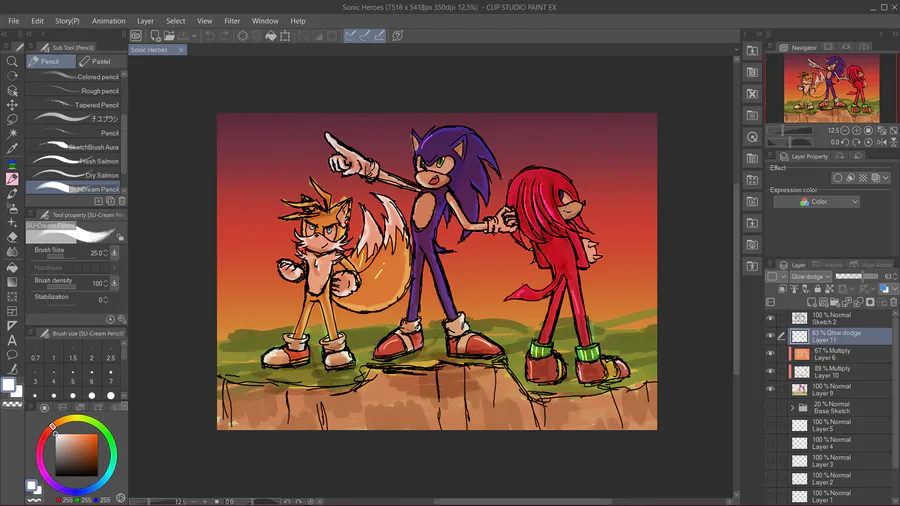Click the Open file folder icon

coord(169,36)
